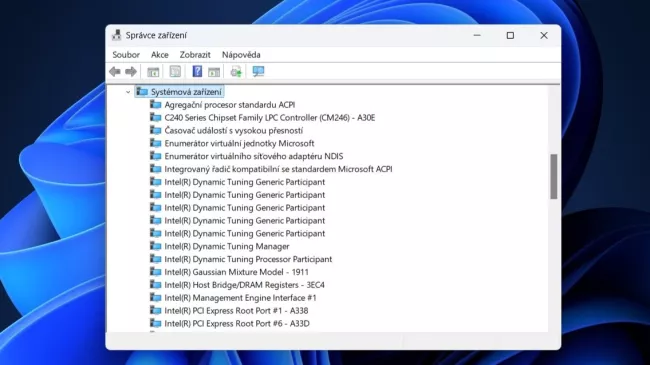Select the Systémová zařízení category
This screenshot has width=650, height=365.
[186, 92]
